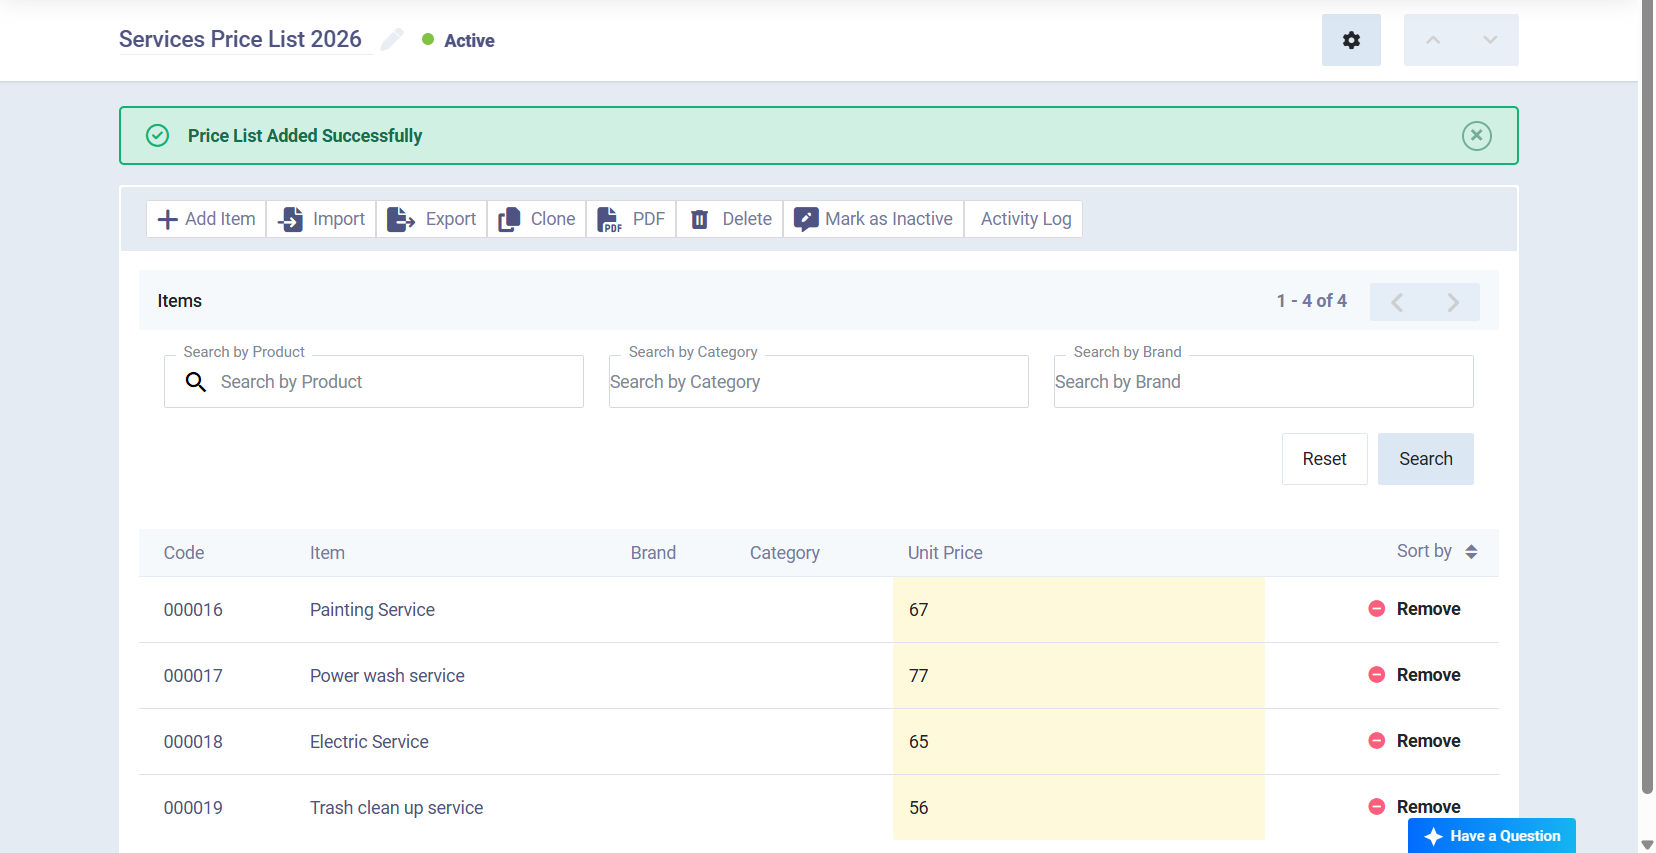Clone this price list
The image size is (1656, 853).
click(x=537, y=219)
